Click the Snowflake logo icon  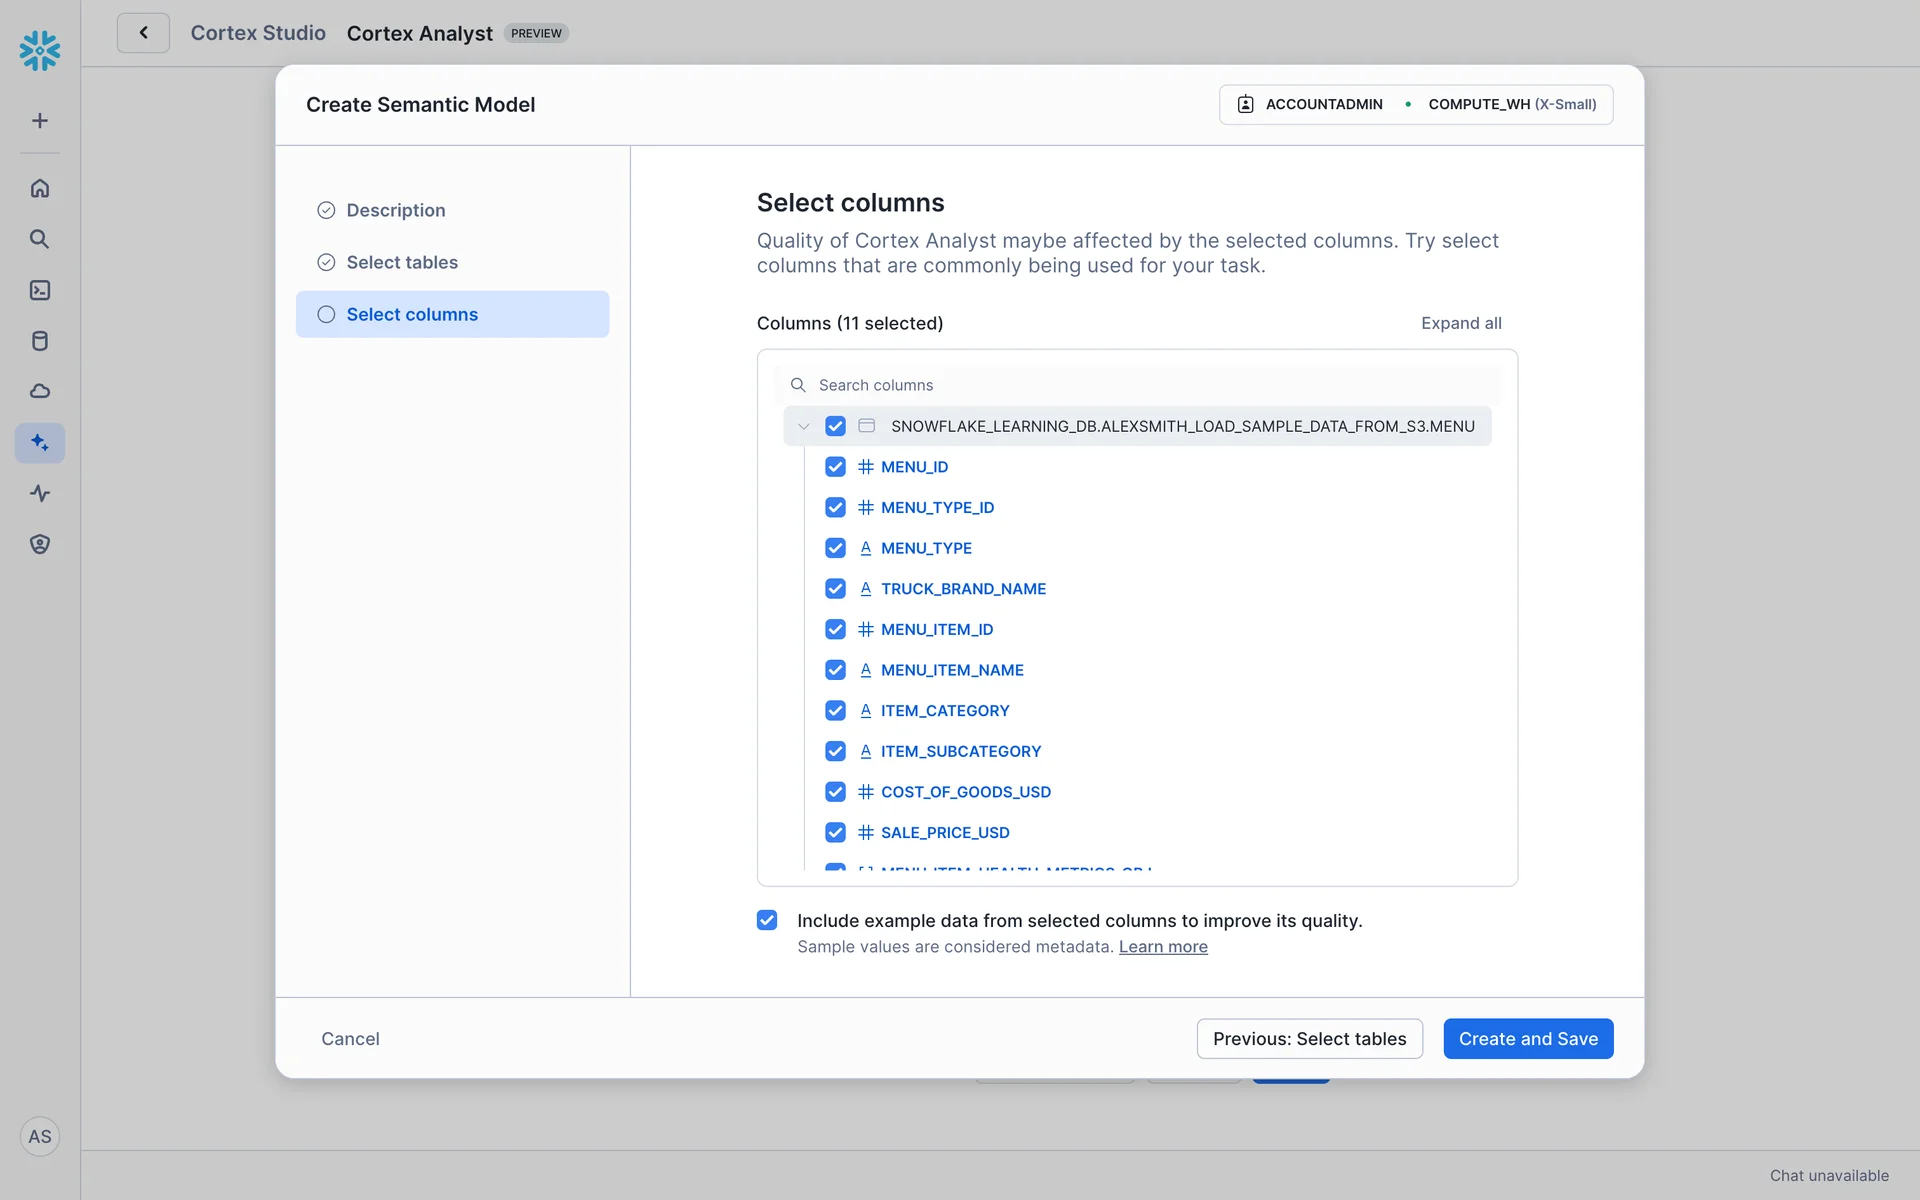coord(40,50)
